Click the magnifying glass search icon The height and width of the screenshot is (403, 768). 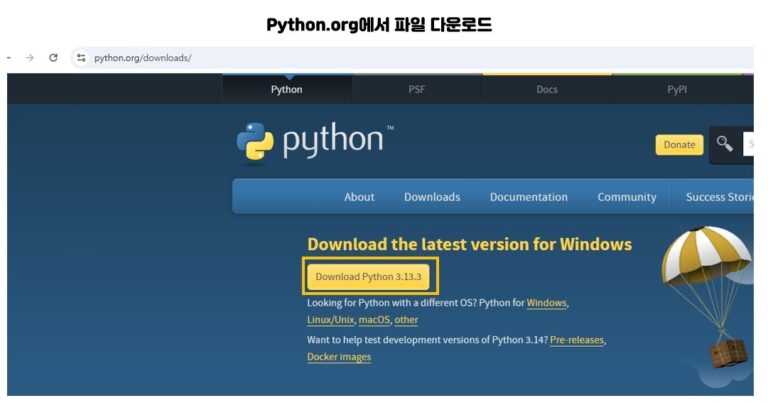[x=724, y=144]
